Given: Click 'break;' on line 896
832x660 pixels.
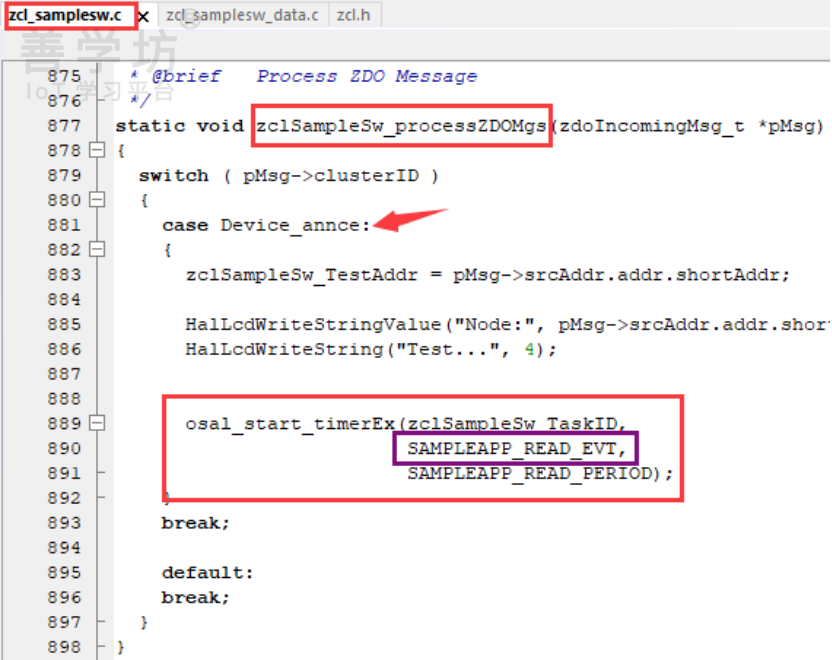Looking at the screenshot, I should tap(195, 597).
